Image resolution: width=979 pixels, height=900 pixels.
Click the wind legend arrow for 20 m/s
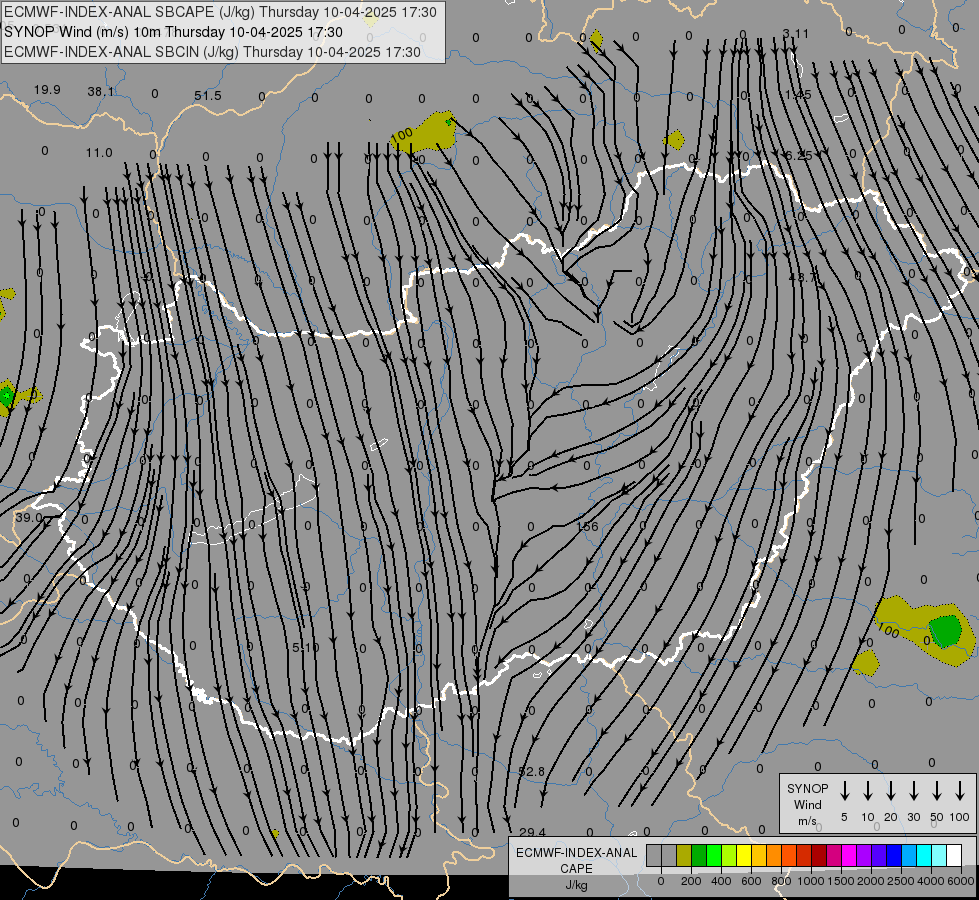point(891,790)
